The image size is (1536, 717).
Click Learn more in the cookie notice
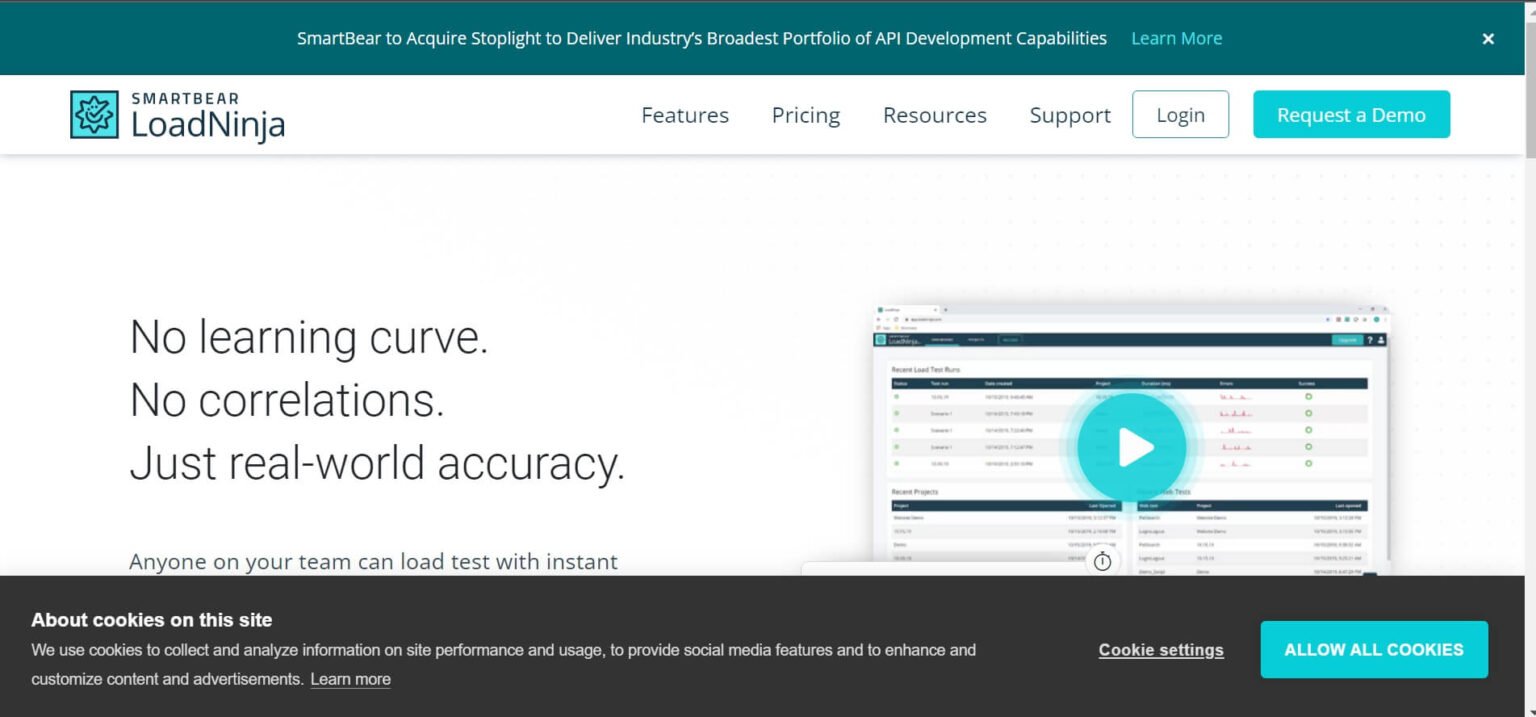[x=350, y=679]
